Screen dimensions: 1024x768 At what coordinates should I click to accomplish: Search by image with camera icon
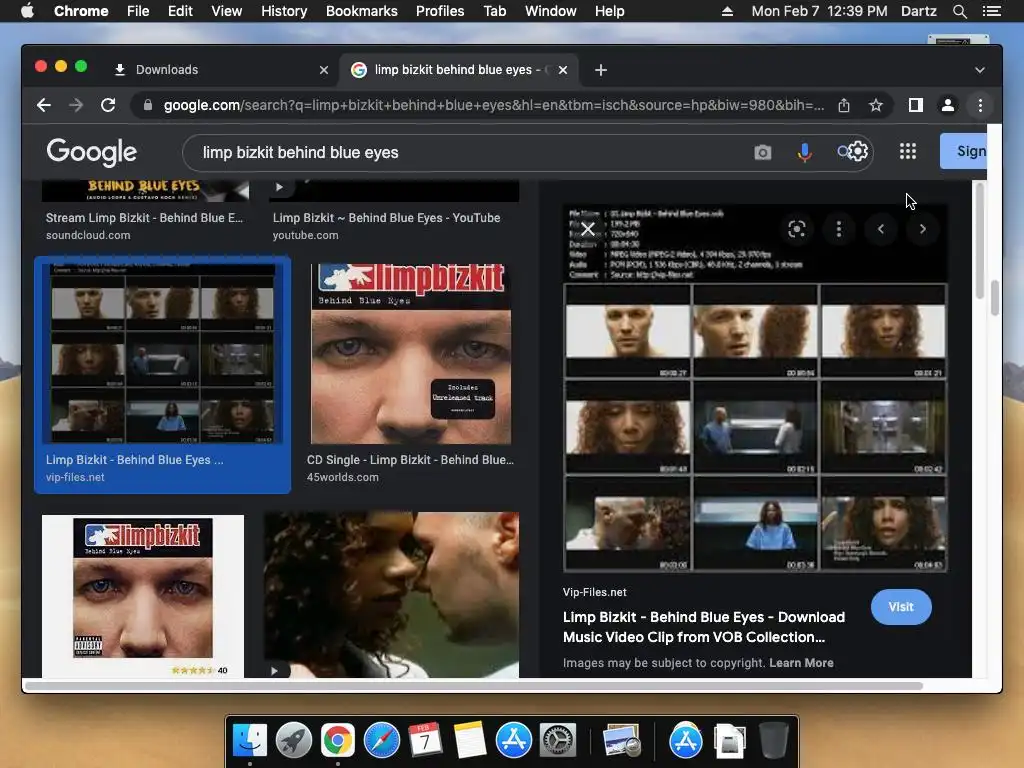click(762, 152)
